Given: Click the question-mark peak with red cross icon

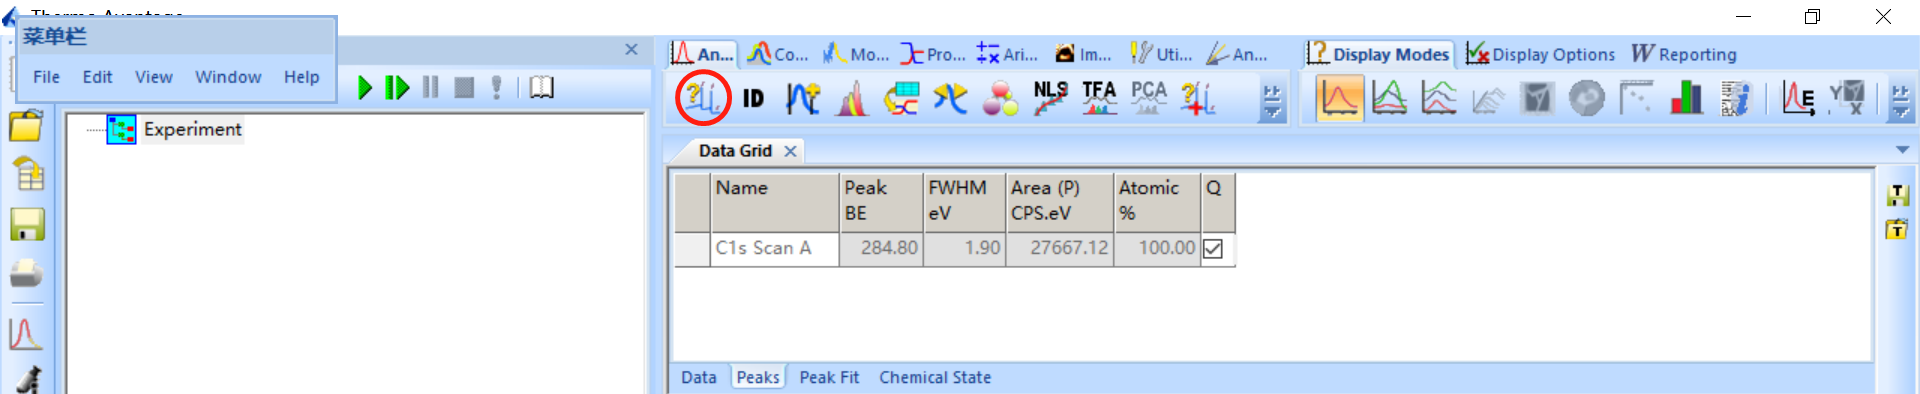Looking at the screenshot, I should (x=1198, y=98).
